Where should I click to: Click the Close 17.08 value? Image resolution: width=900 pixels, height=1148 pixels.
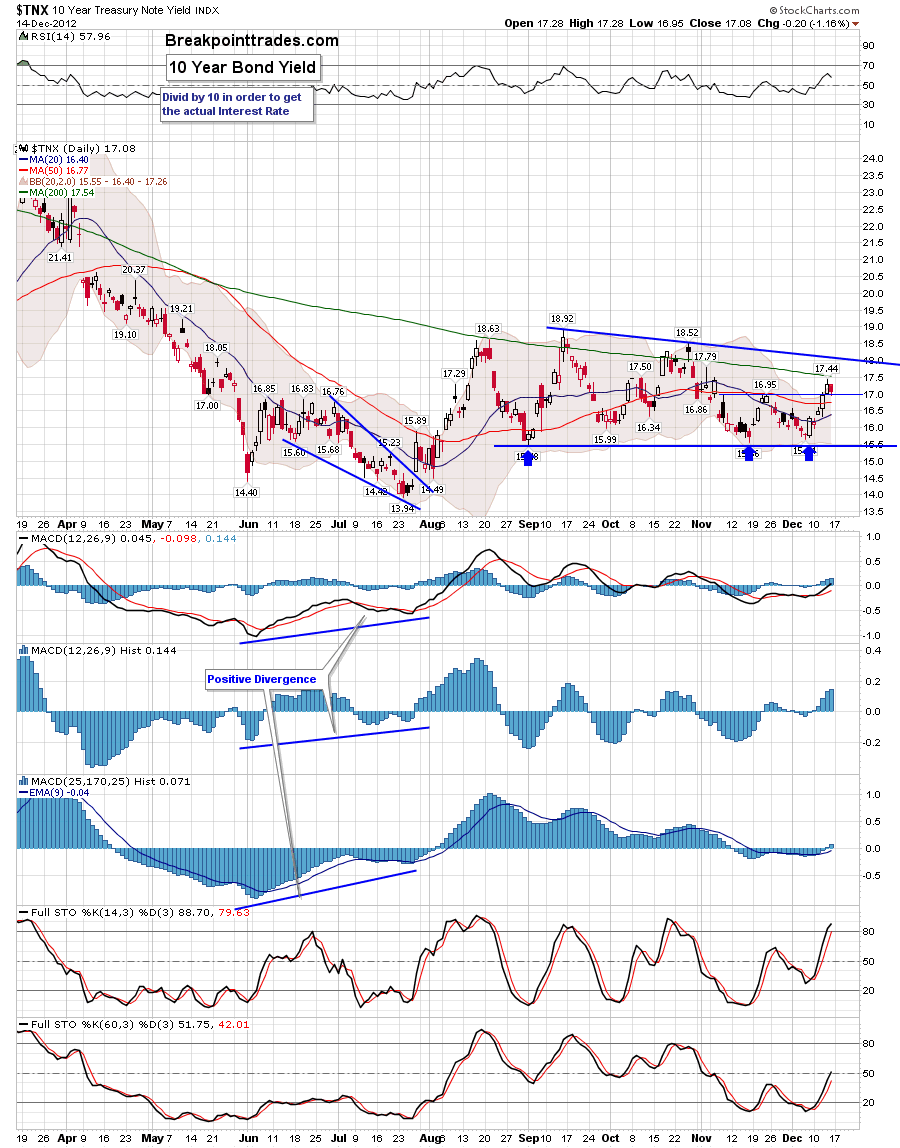pos(719,23)
